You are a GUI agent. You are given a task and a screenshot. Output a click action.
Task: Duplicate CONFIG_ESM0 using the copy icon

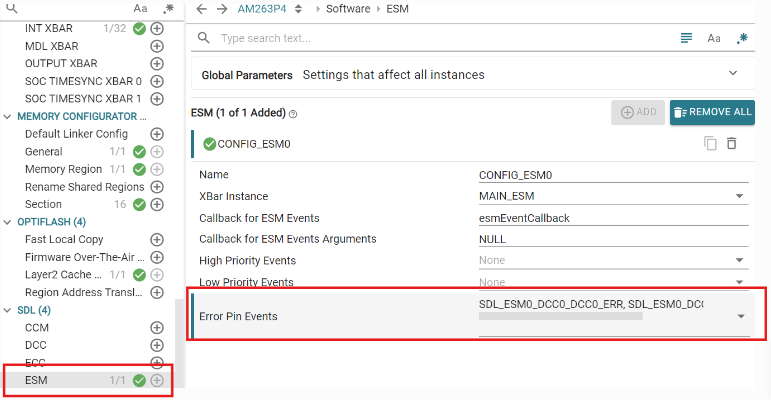pos(710,143)
